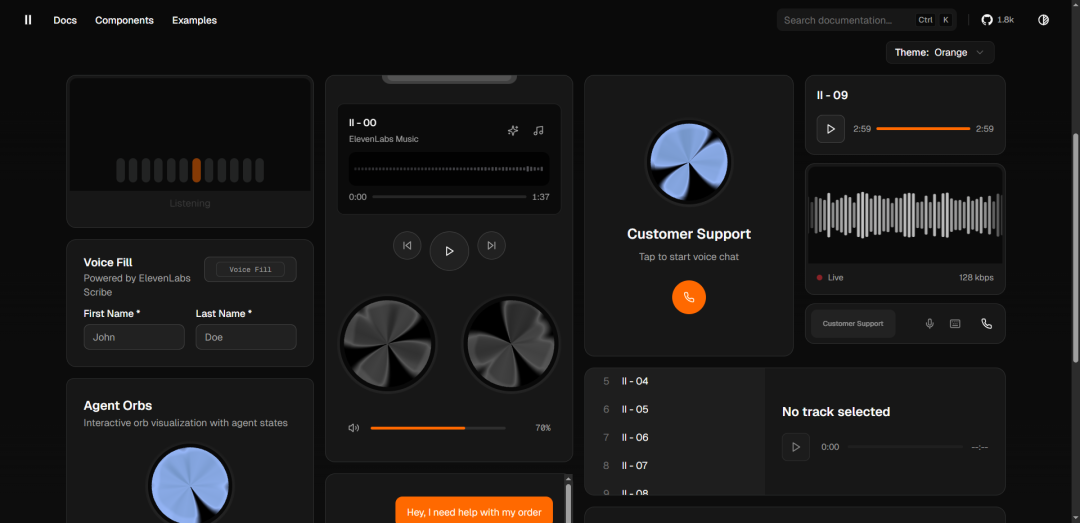Click the orange bar in the Listening visualizer
This screenshot has height=523, width=1080.
(x=196, y=170)
